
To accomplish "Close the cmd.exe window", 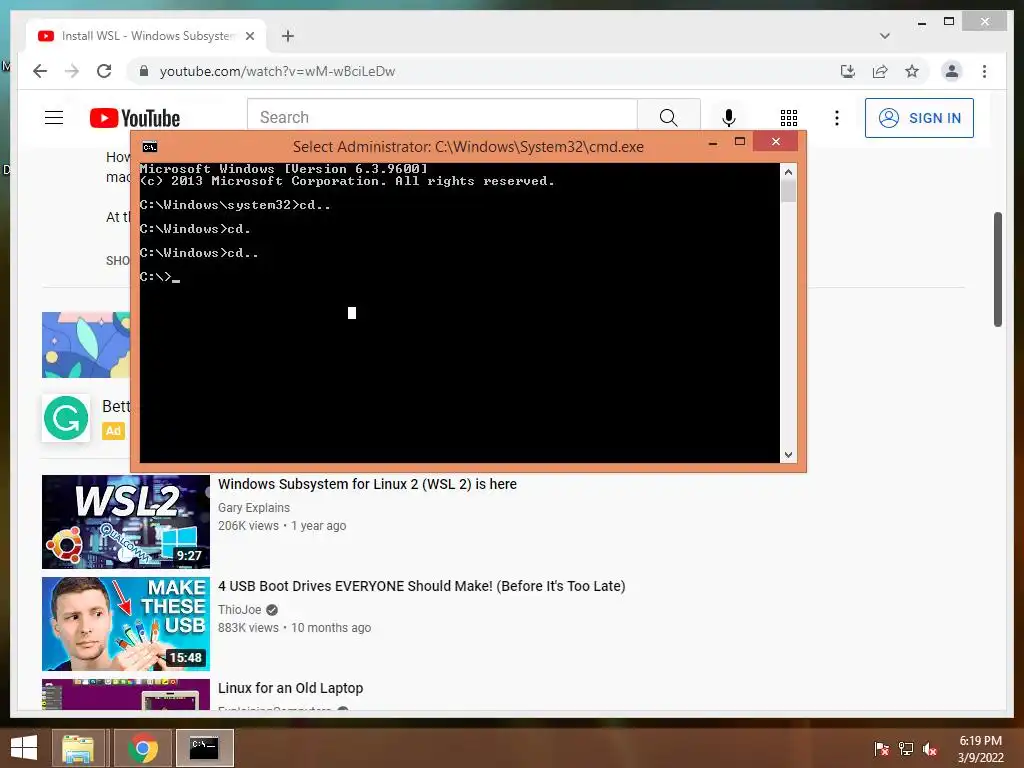I will (775, 141).
